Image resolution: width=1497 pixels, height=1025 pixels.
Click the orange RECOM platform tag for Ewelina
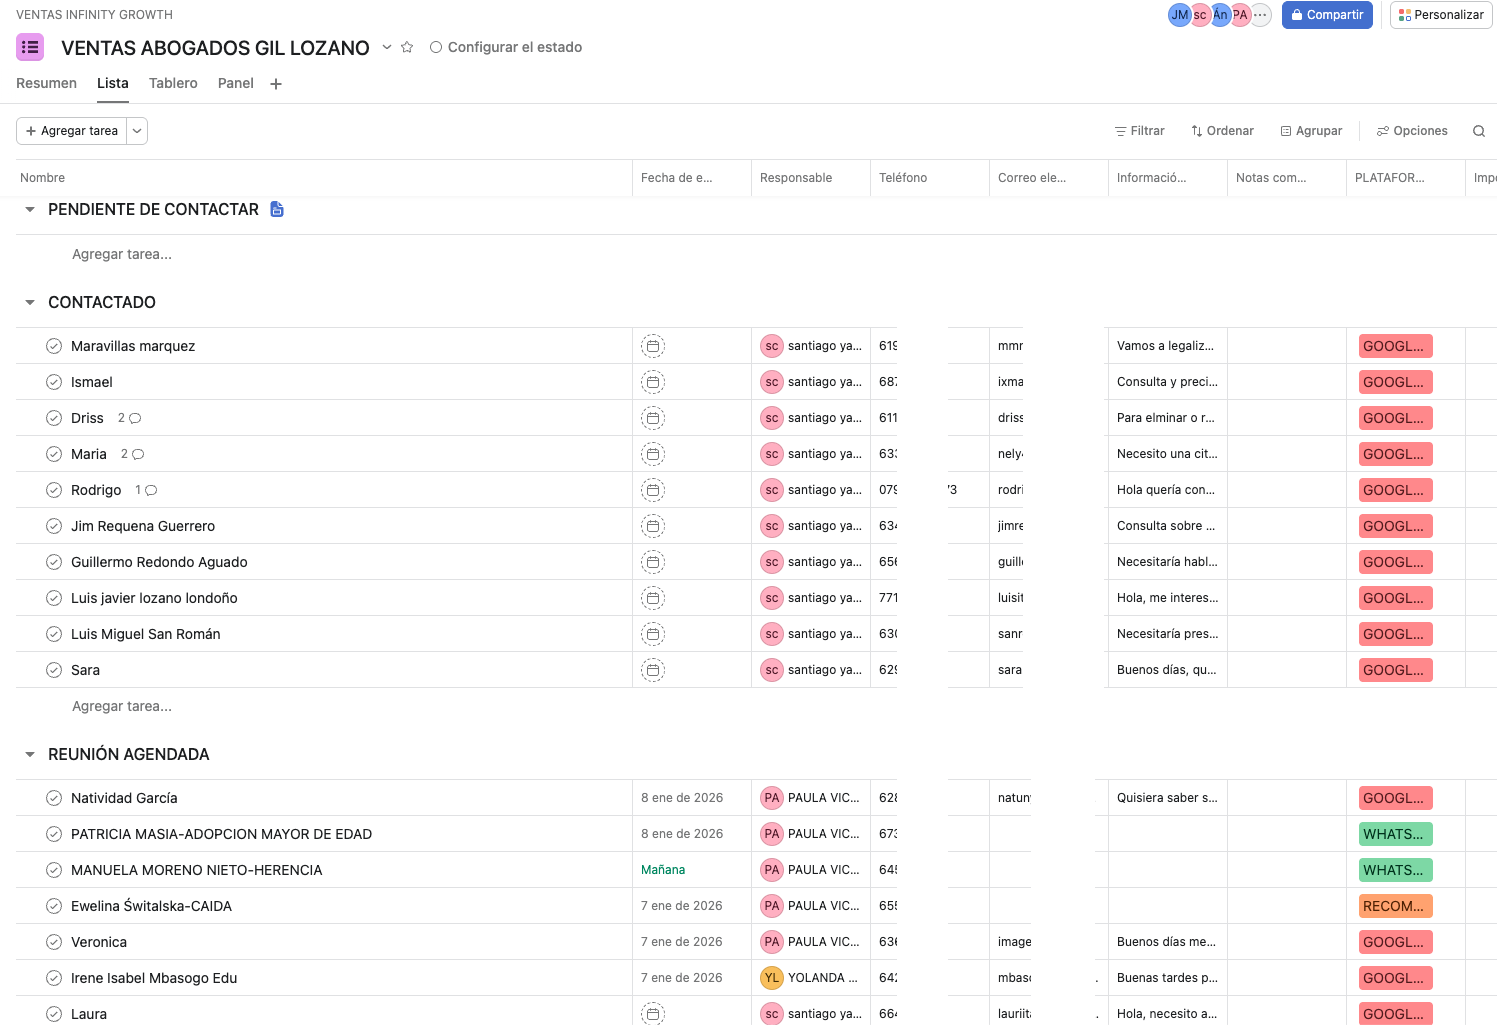(x=1395, y=906)
